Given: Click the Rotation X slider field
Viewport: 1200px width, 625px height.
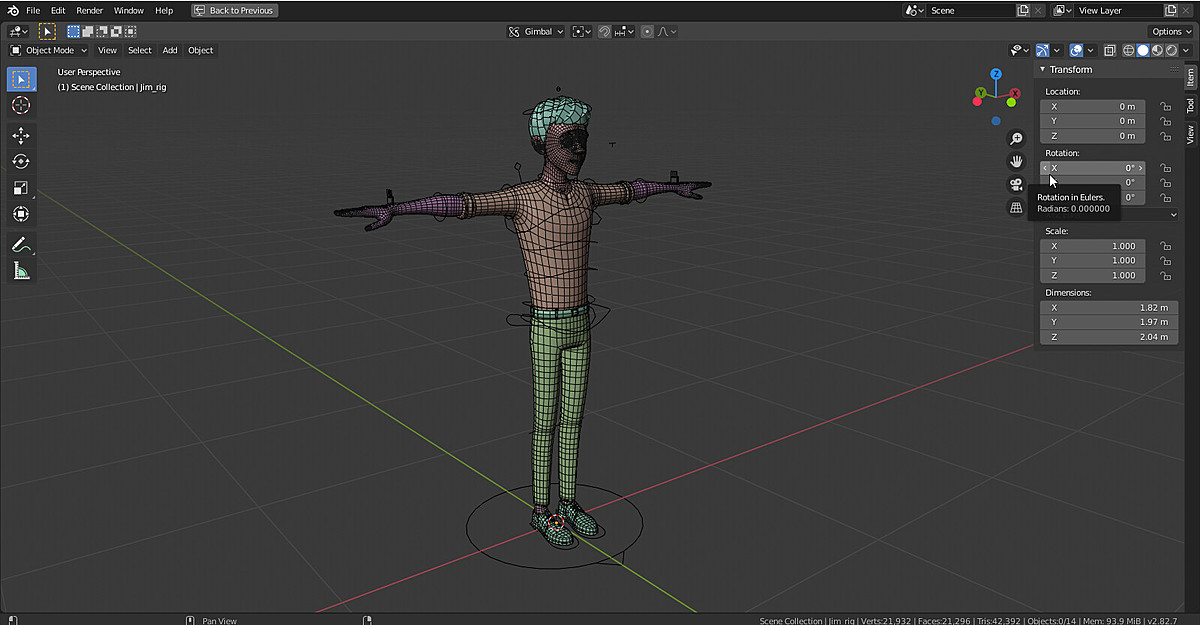Looking at the screenshot, I should [1092, 168].
